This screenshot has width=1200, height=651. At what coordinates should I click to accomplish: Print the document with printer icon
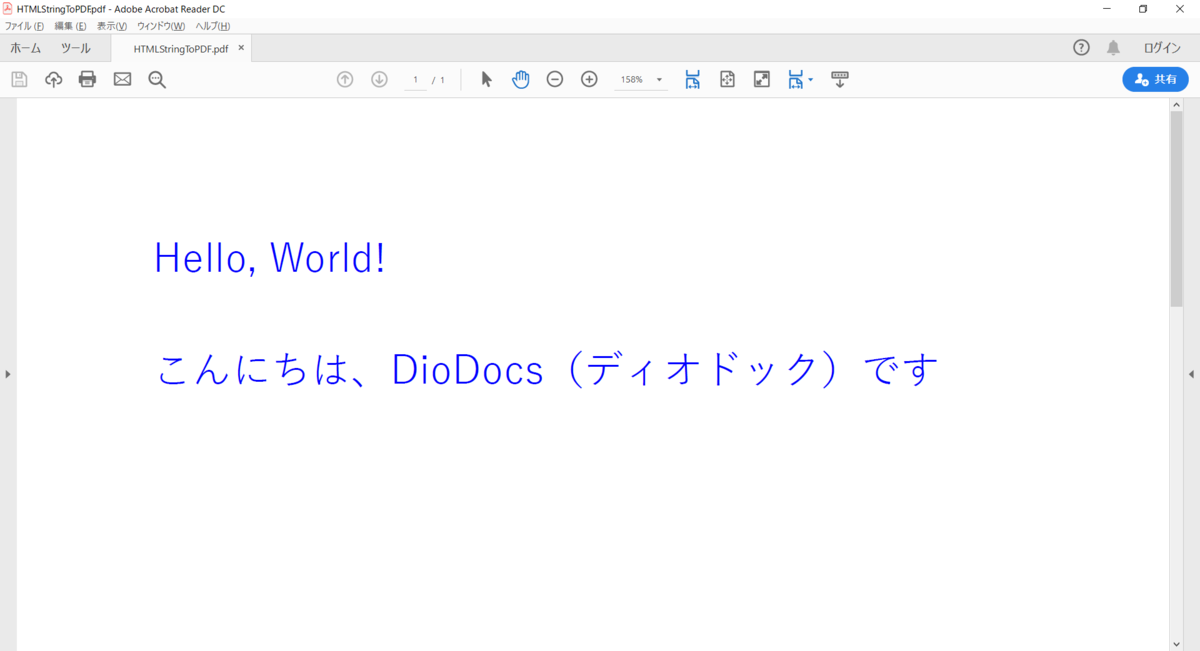[87, 79]
